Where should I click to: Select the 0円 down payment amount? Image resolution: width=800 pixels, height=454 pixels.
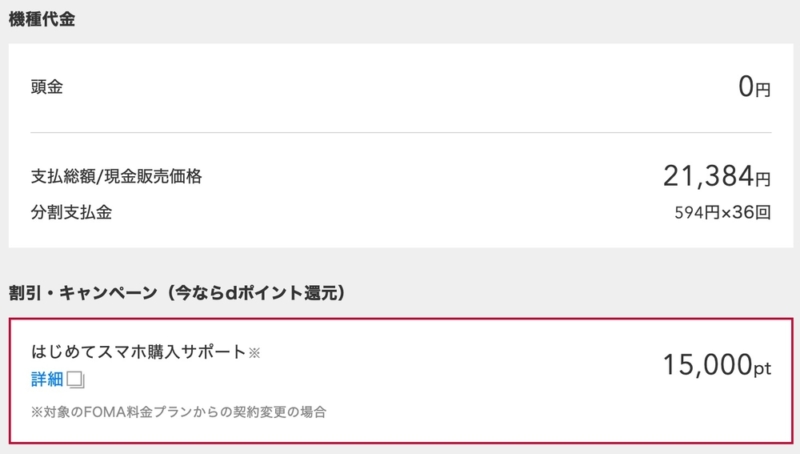coord(755,86)
